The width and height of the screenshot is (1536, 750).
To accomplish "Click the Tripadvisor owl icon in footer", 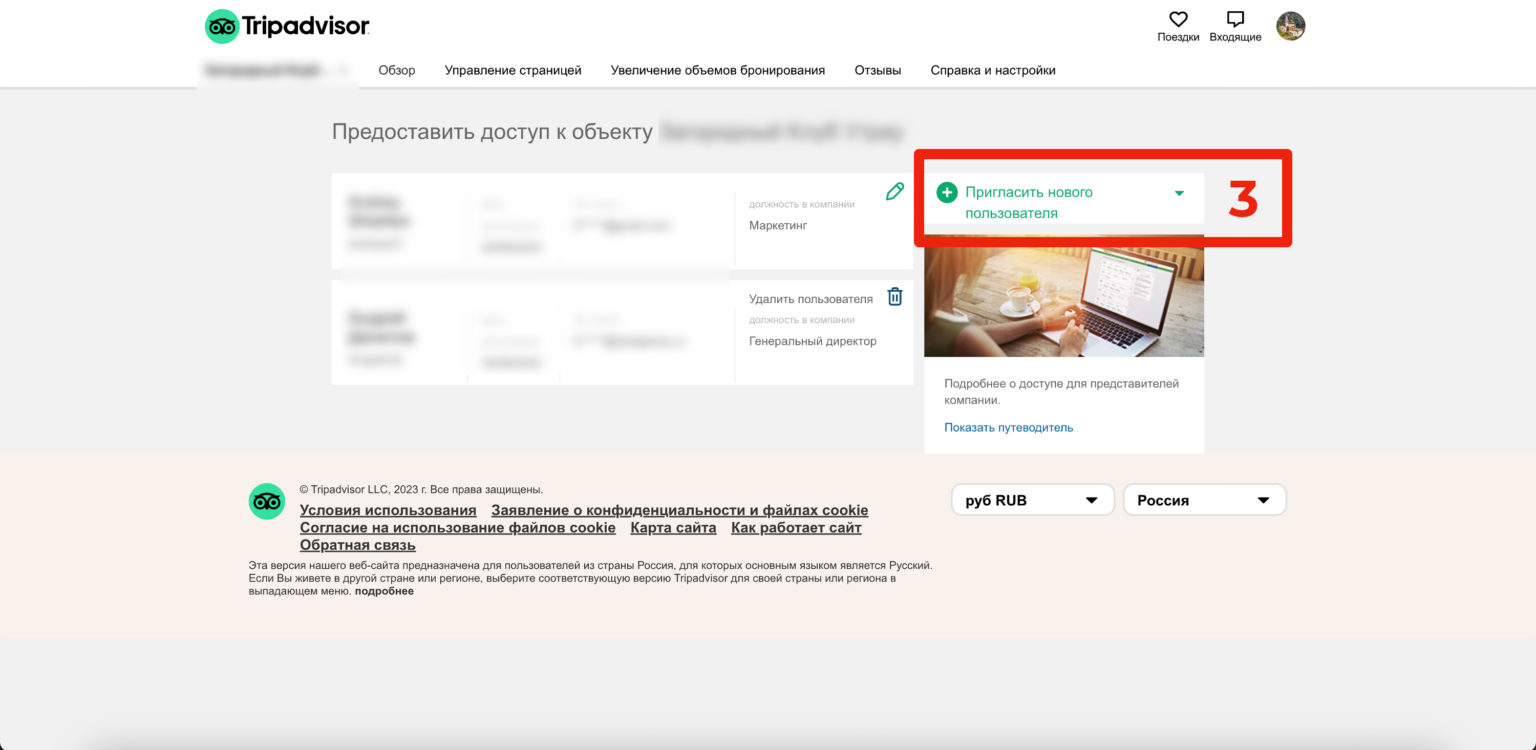I will pyautogui.click(x=267, y=501).
